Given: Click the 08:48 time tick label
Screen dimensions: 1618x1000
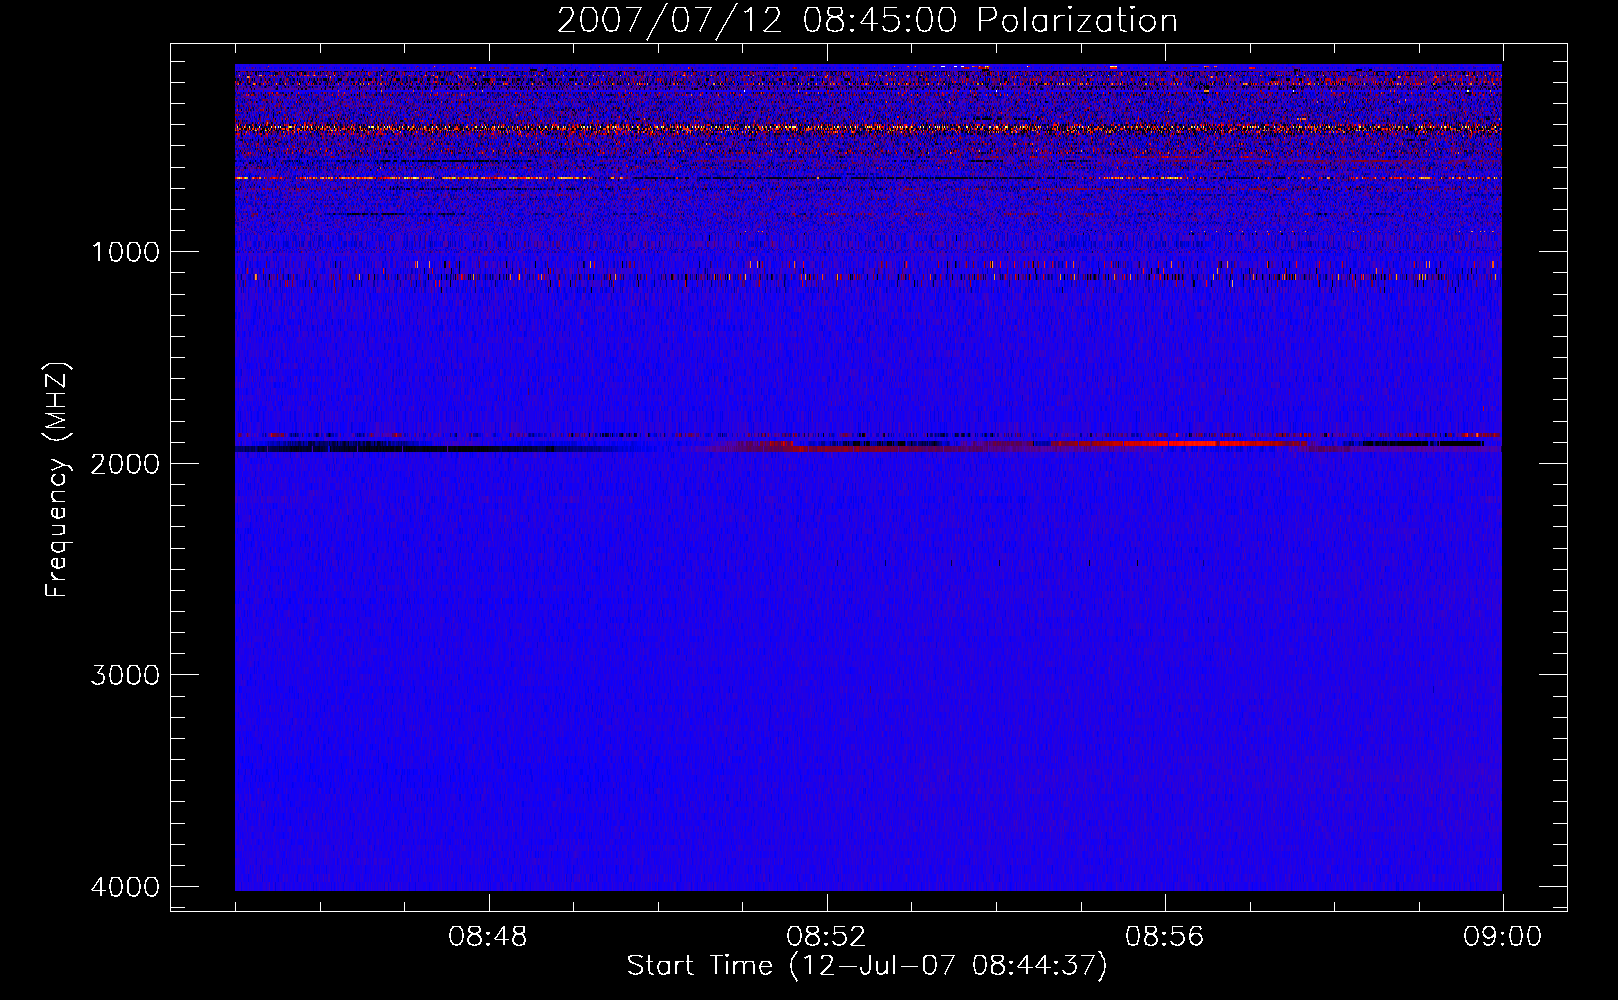Looking at the screenshot, I should tap(488, 937).
